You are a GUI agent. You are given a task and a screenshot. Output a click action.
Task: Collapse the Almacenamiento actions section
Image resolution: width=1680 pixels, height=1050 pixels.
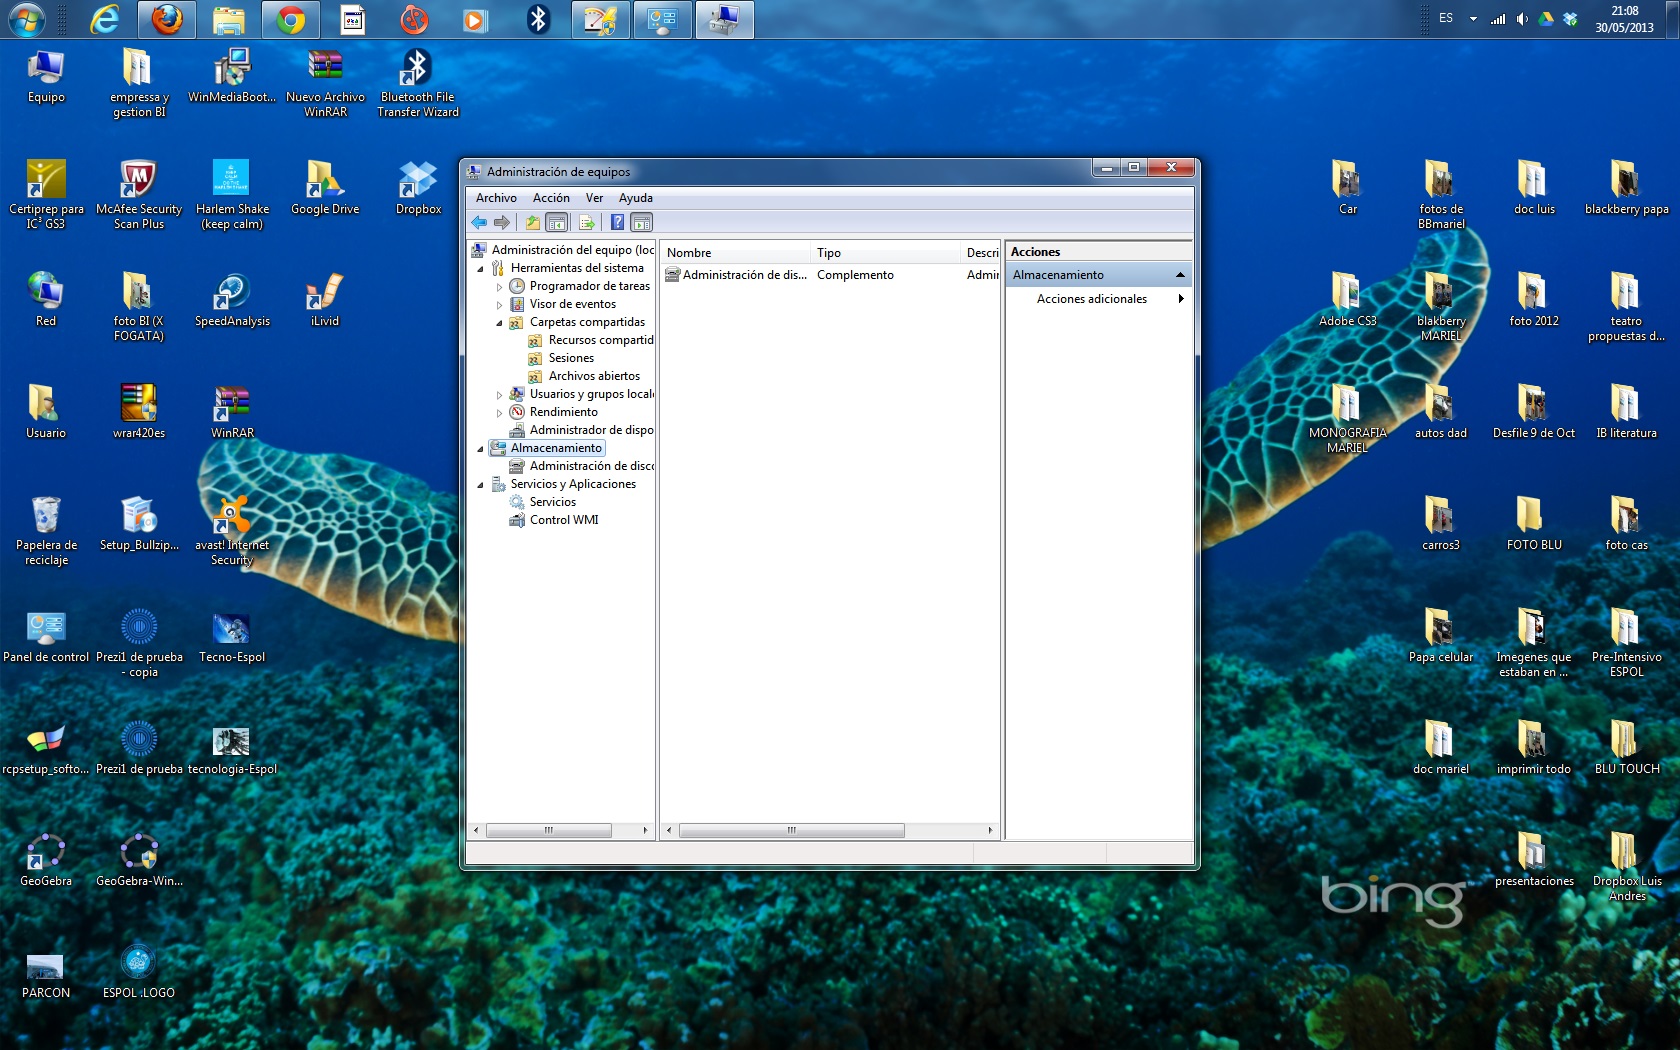click(1180, 275)
